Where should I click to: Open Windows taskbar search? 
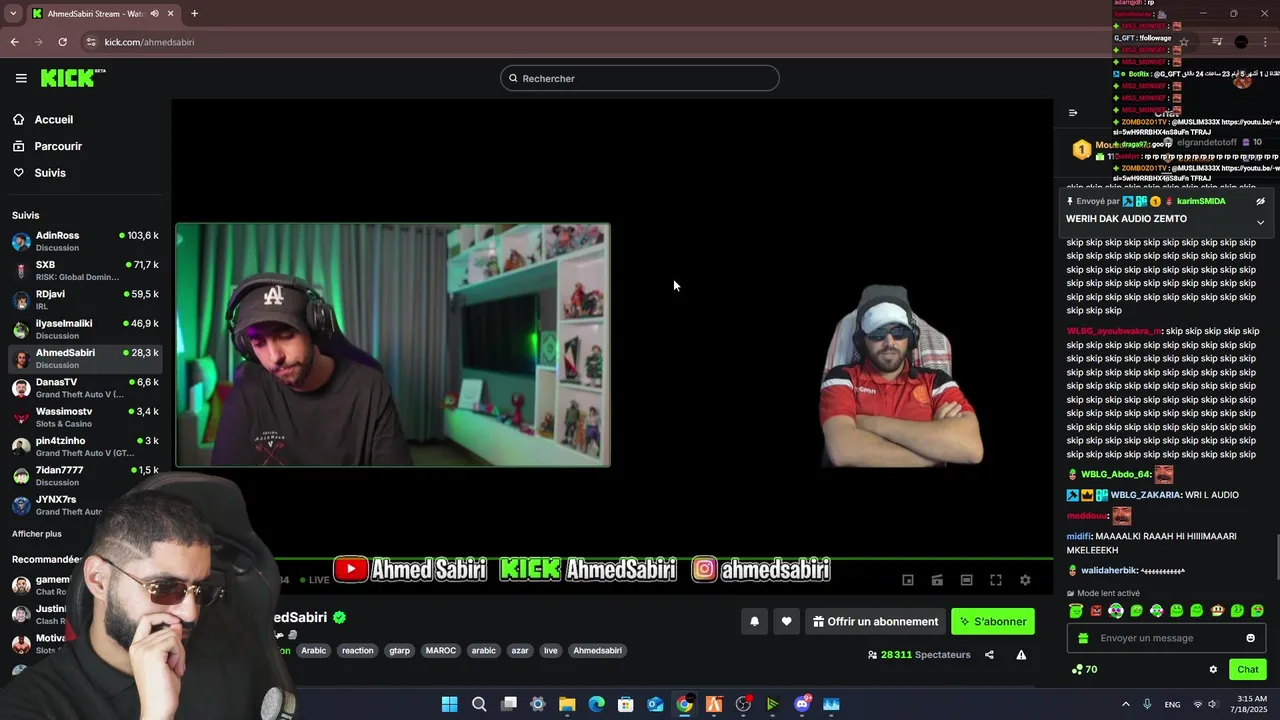pos(479,704)
